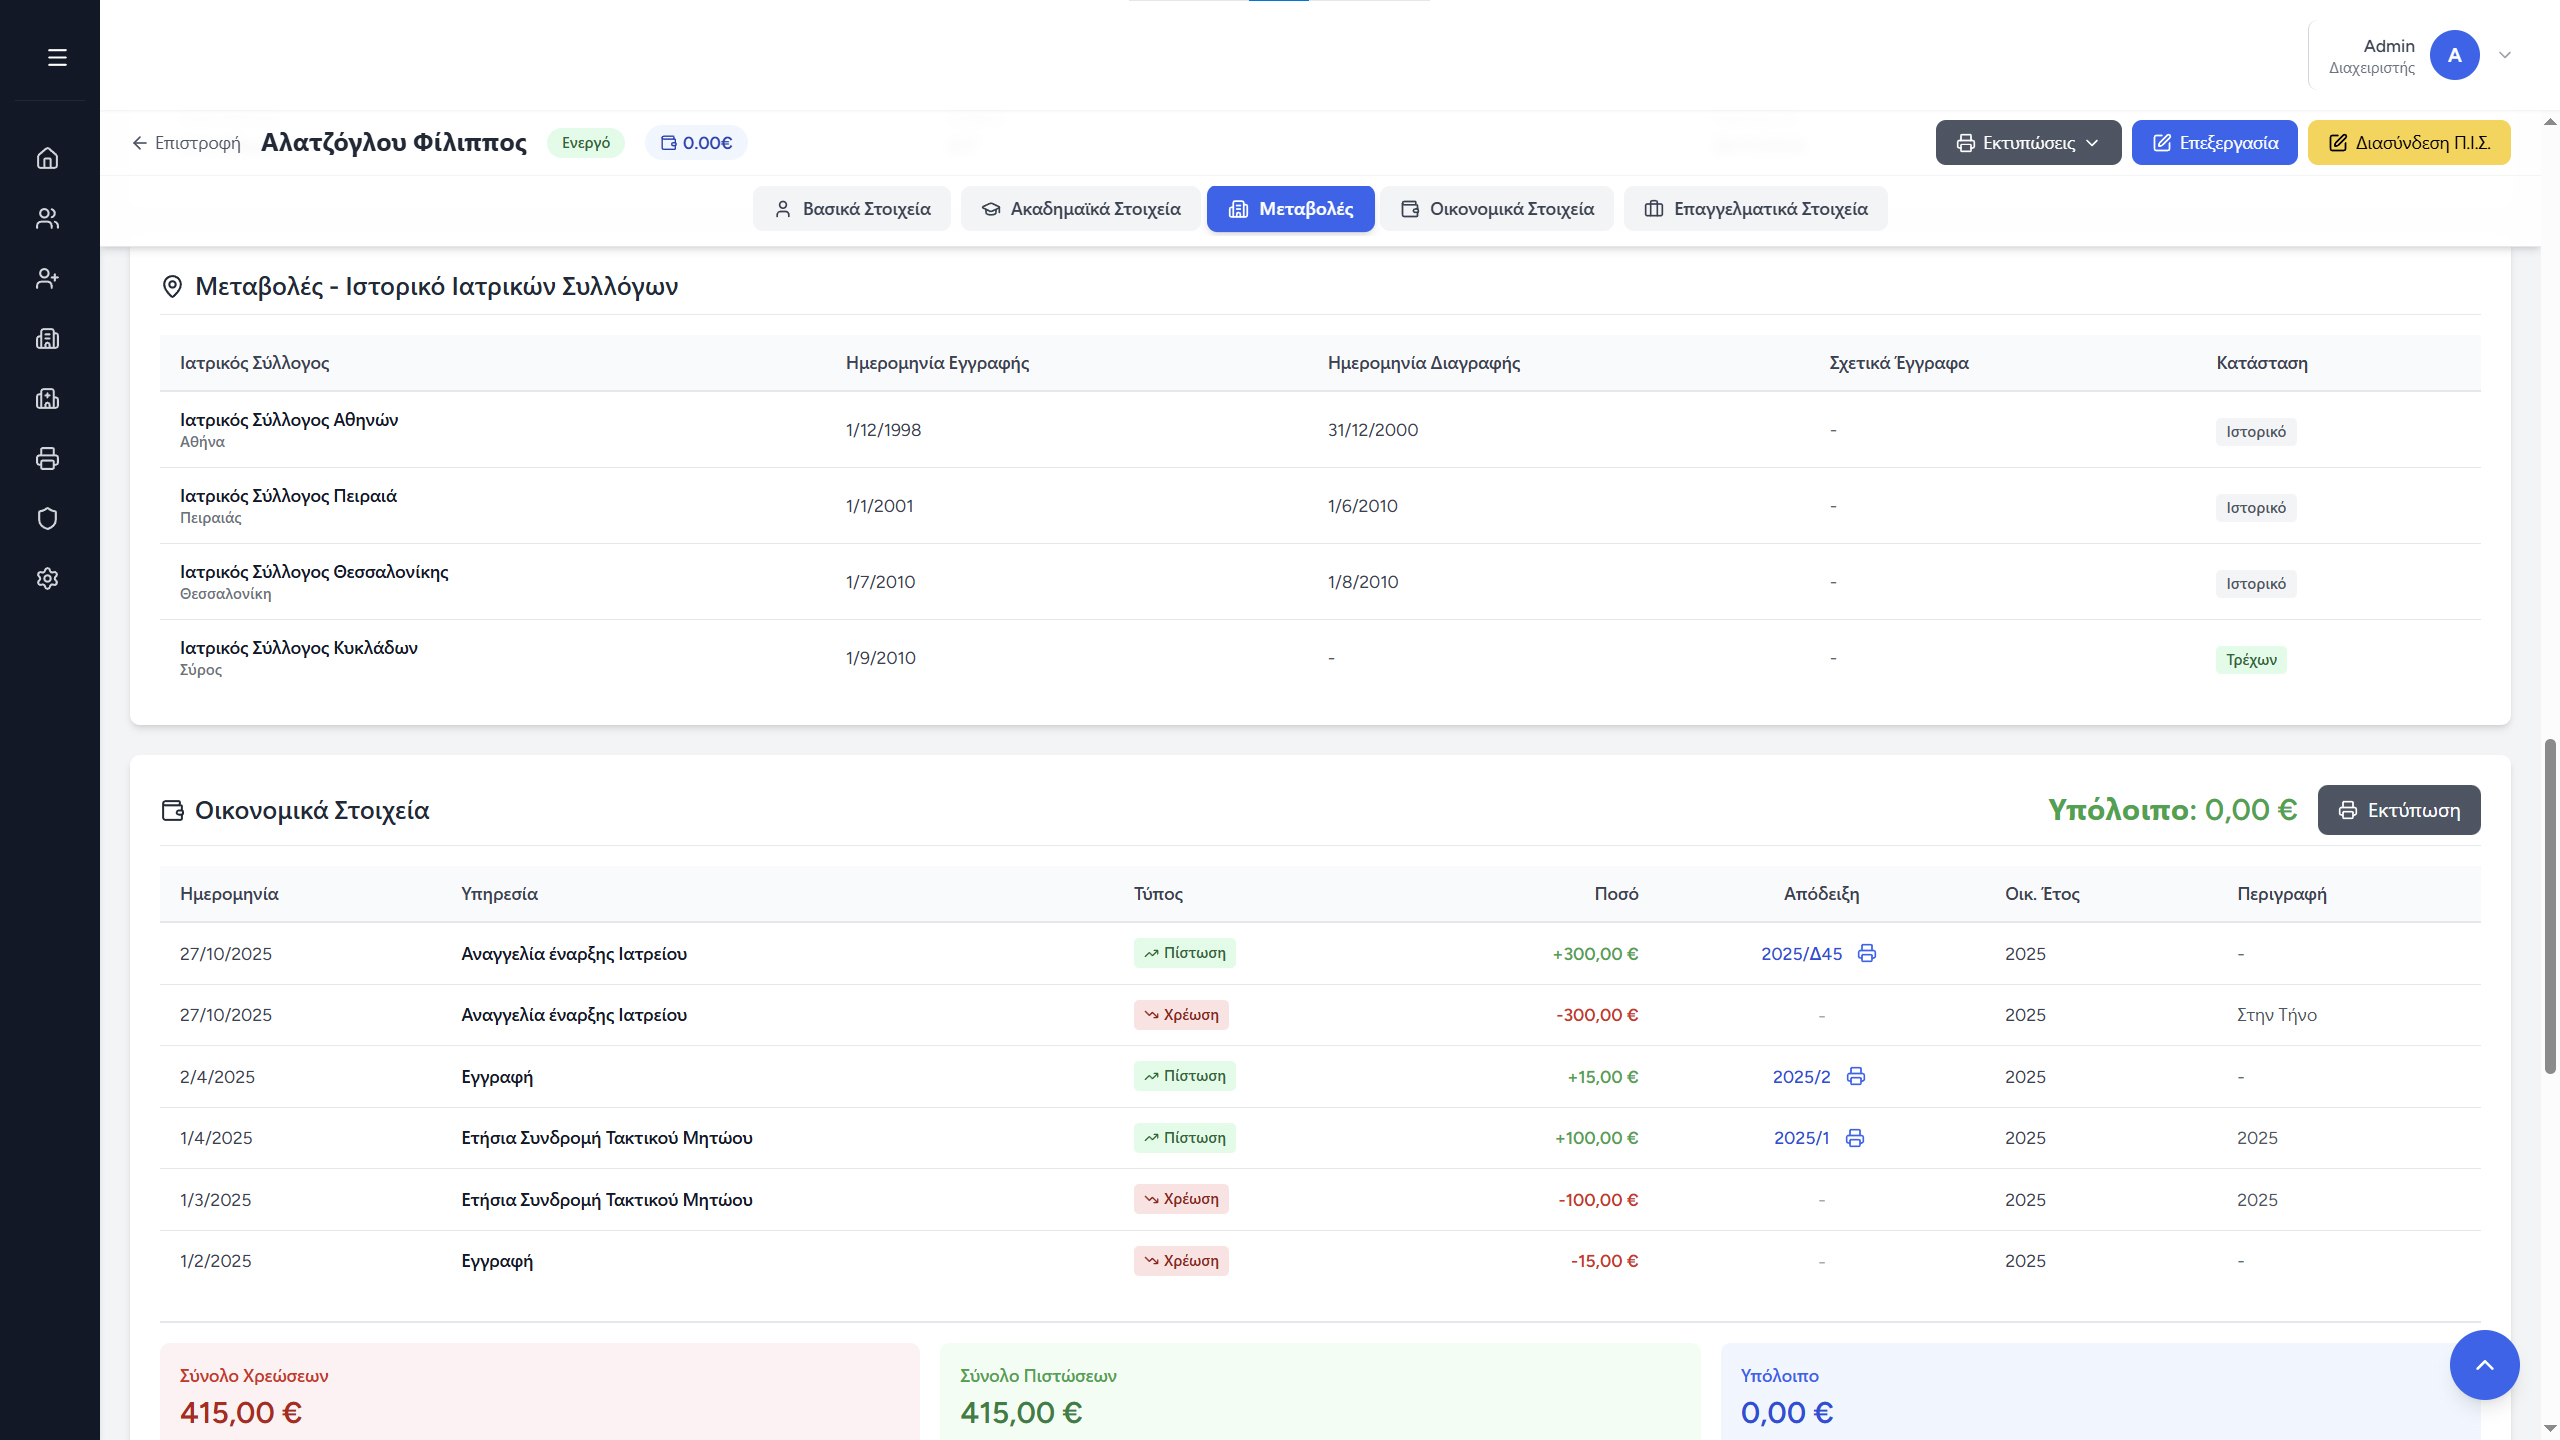Click the Επεξεργασία button

tap(2214, 143)
